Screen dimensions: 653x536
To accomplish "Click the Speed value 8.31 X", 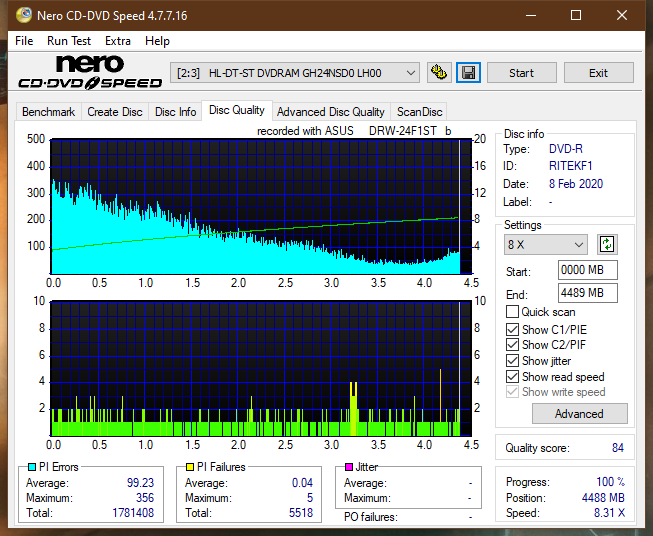I will click(x=609, y=513).
